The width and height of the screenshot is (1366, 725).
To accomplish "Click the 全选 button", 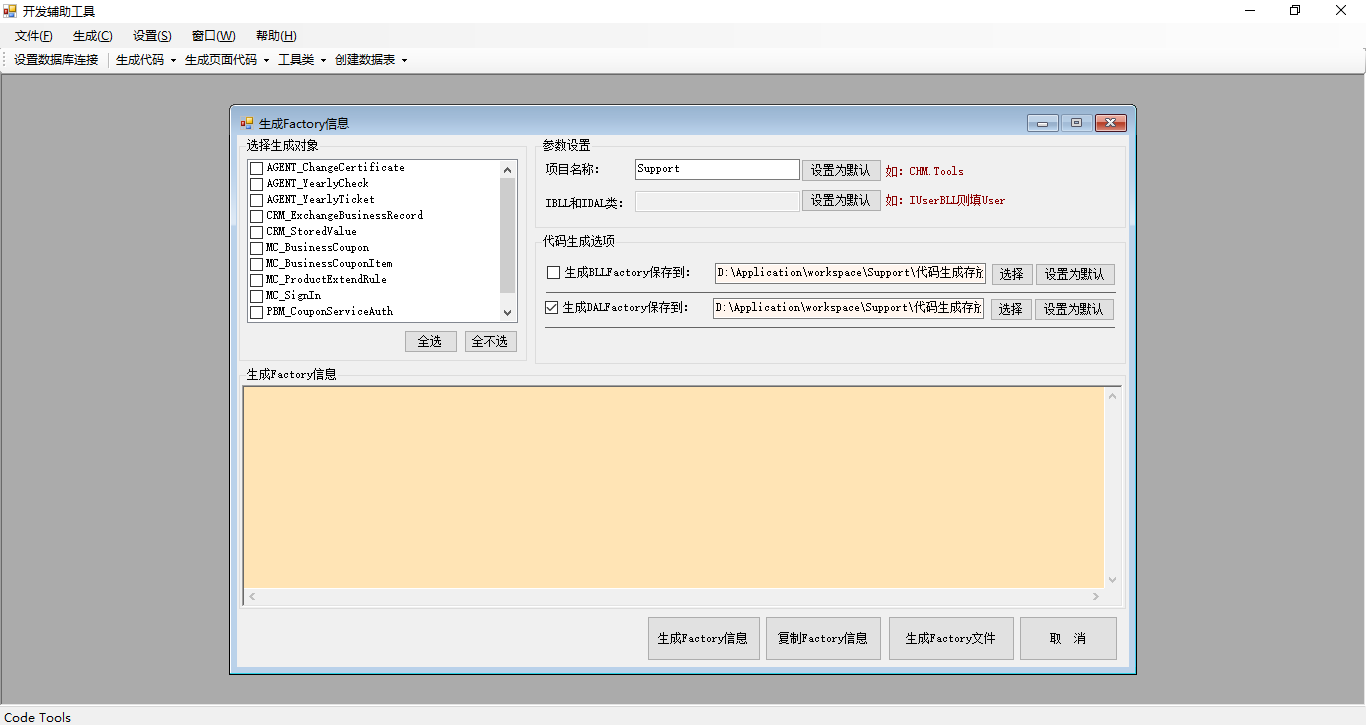I will coord(431,342).
